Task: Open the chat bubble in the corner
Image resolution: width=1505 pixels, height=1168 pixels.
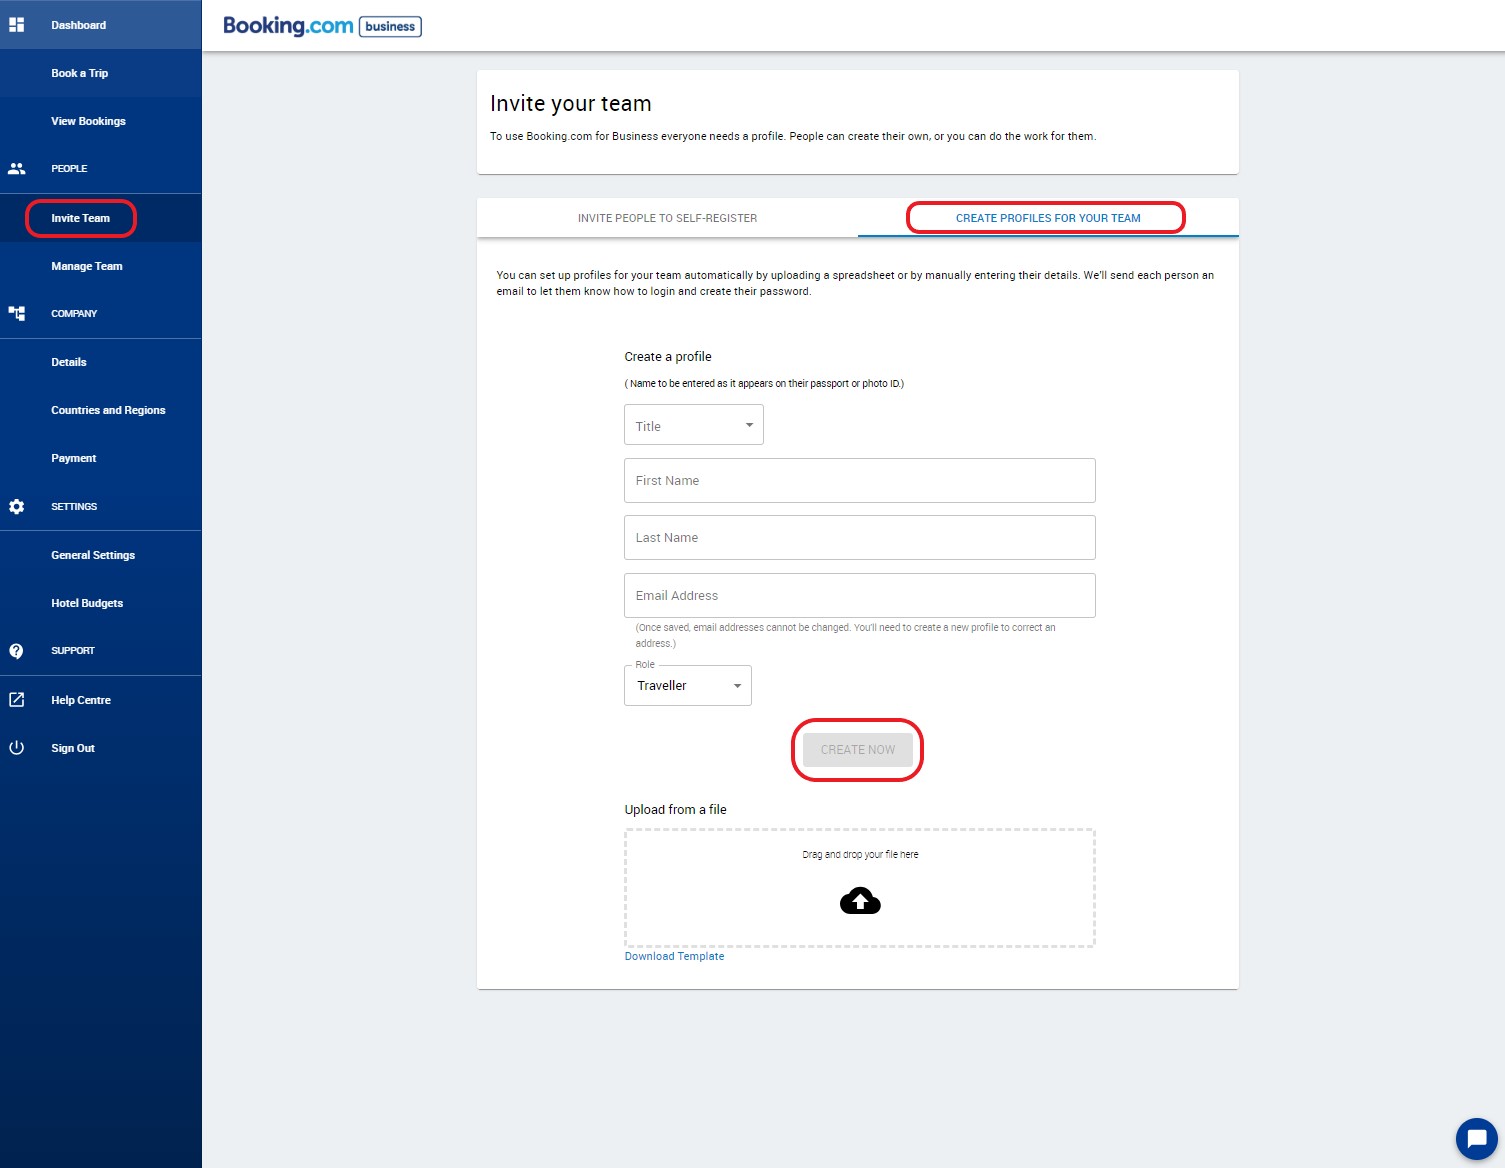Action: [x=1478, y=1138]
